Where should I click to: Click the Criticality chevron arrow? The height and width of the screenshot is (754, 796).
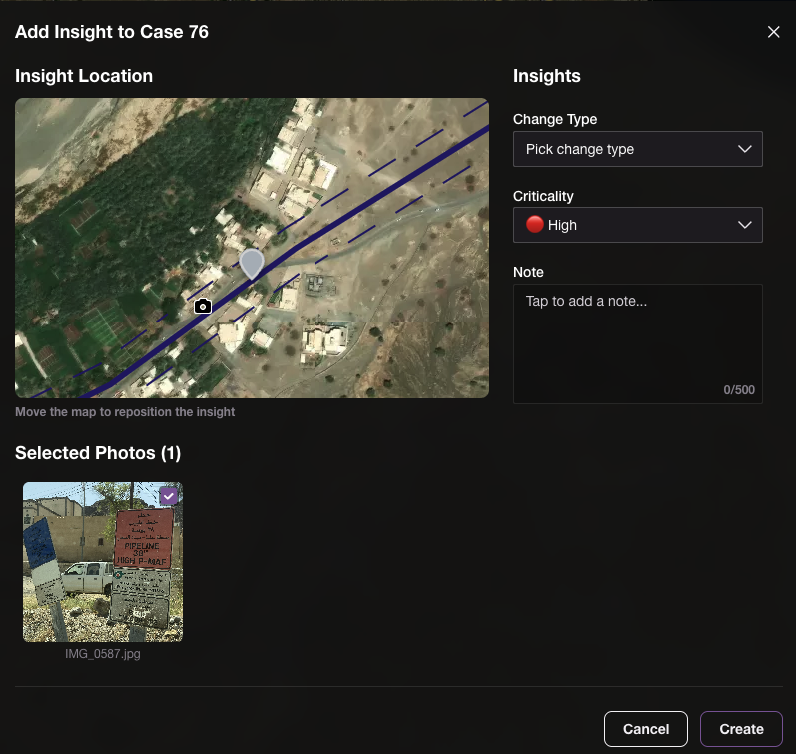744,225
